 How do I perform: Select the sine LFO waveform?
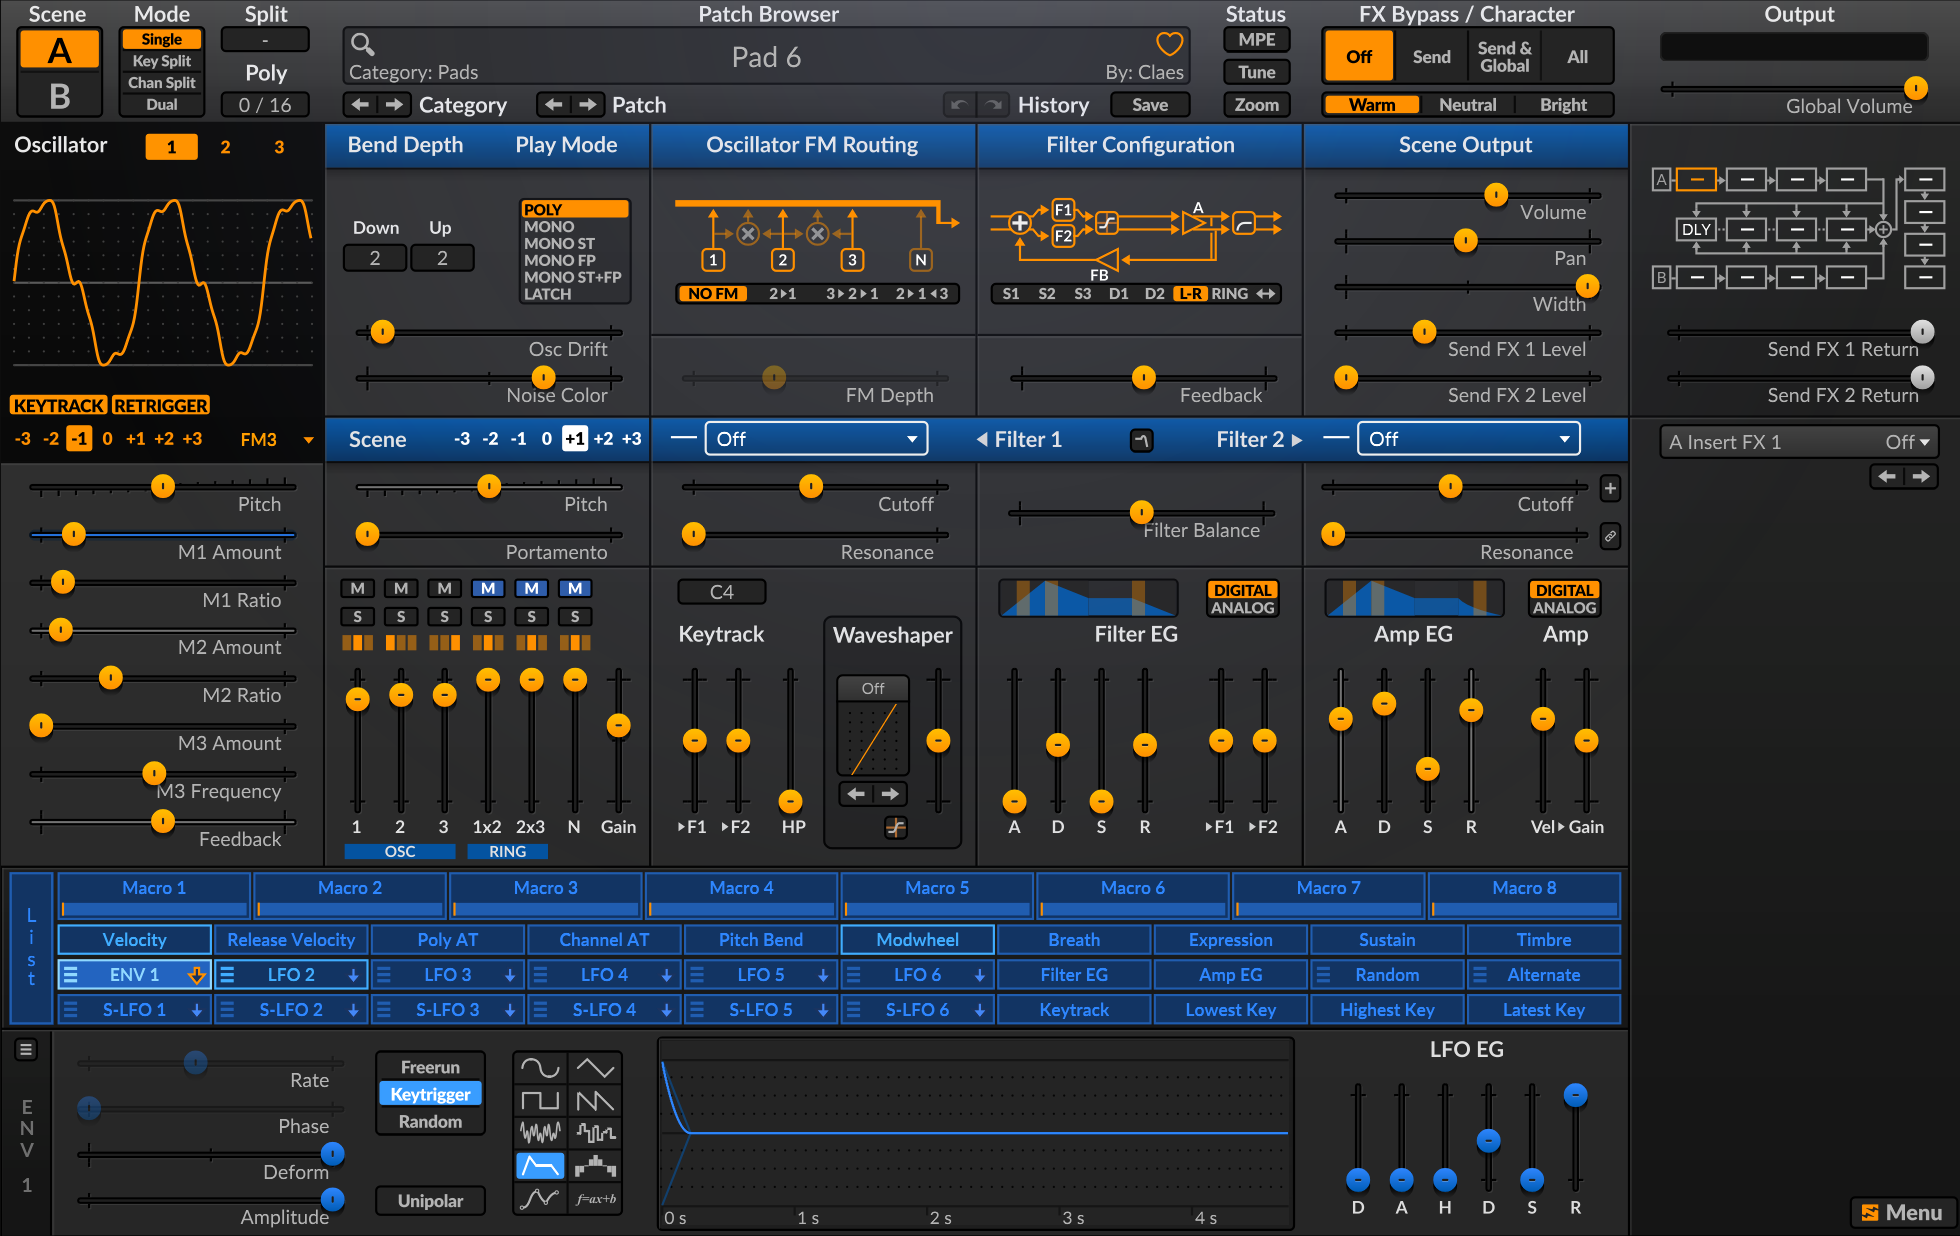pyautogui.click(x=540, y=1068)
